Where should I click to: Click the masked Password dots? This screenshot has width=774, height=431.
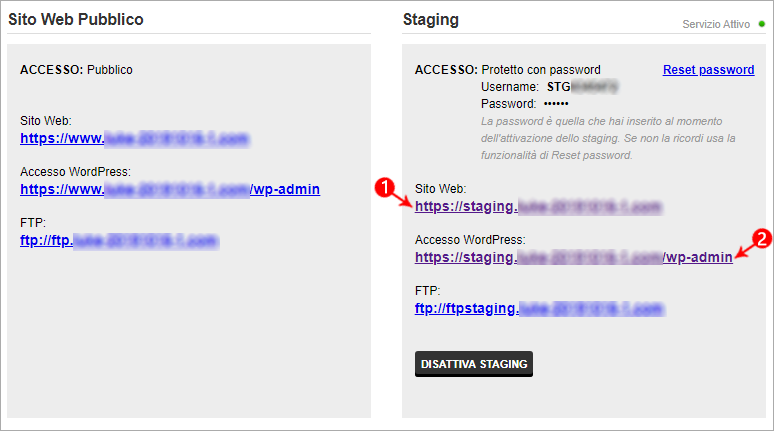click(x=556, y=104)
